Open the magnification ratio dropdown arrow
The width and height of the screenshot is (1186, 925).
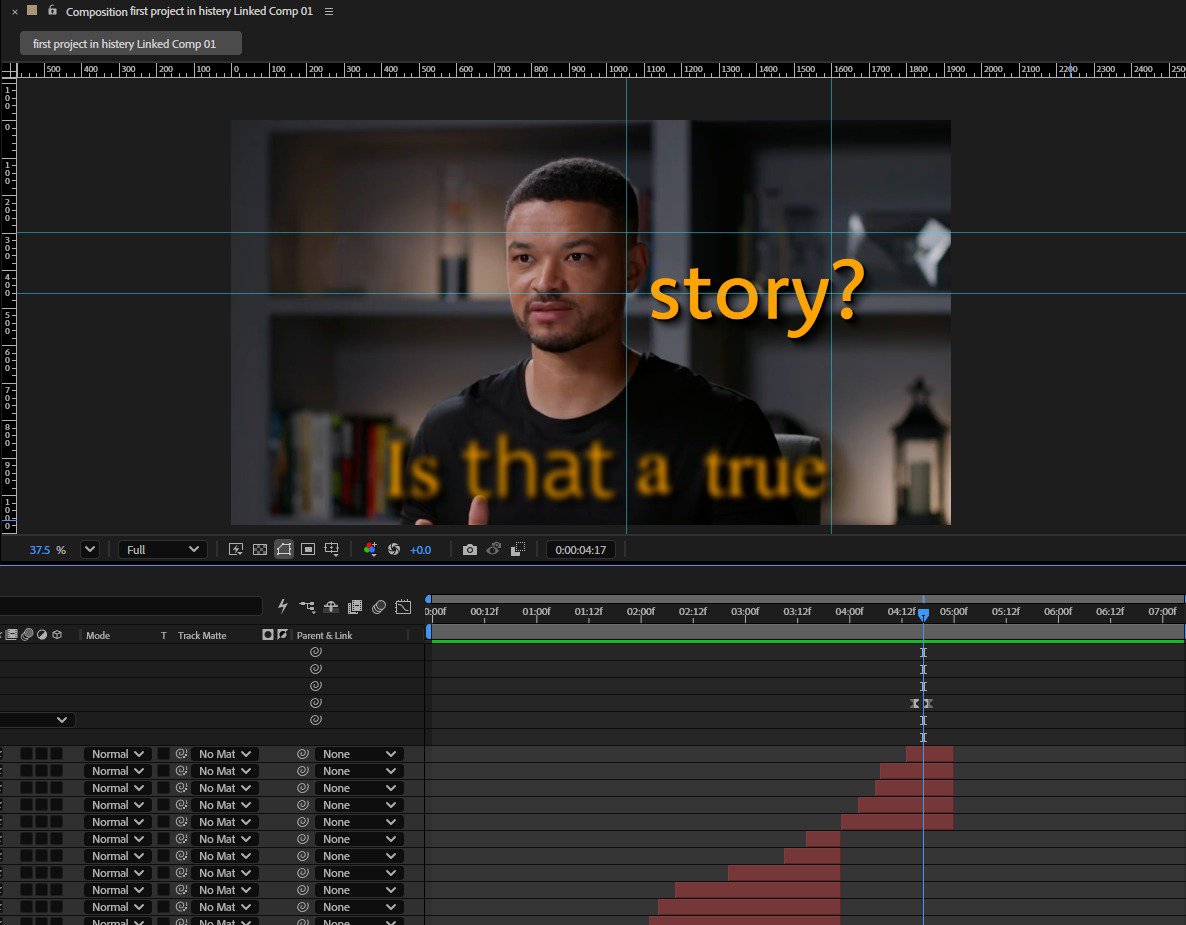tap(90, 549)
